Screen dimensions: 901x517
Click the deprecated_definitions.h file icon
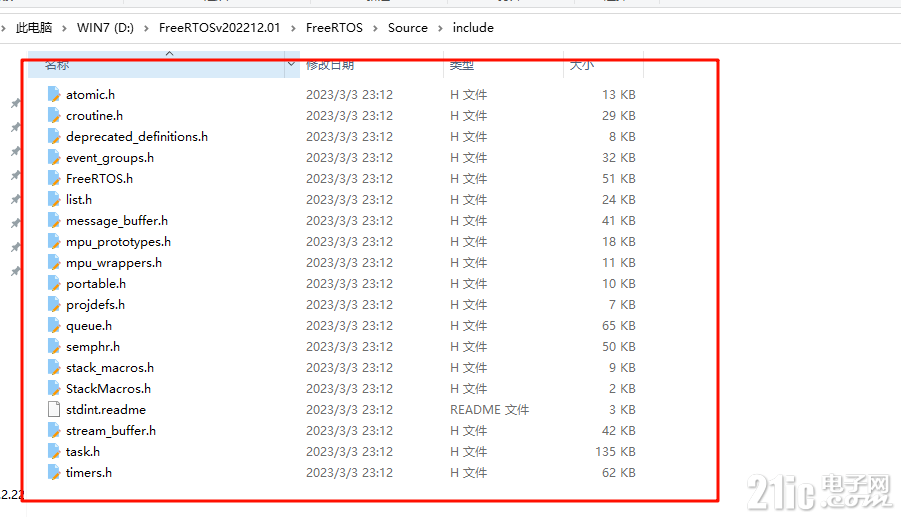click(54, 136)
